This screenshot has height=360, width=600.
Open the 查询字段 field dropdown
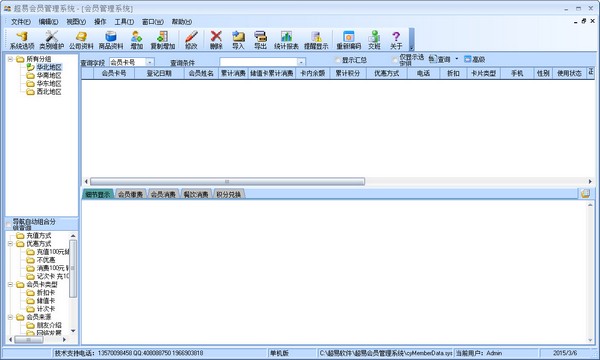point(150,62)
